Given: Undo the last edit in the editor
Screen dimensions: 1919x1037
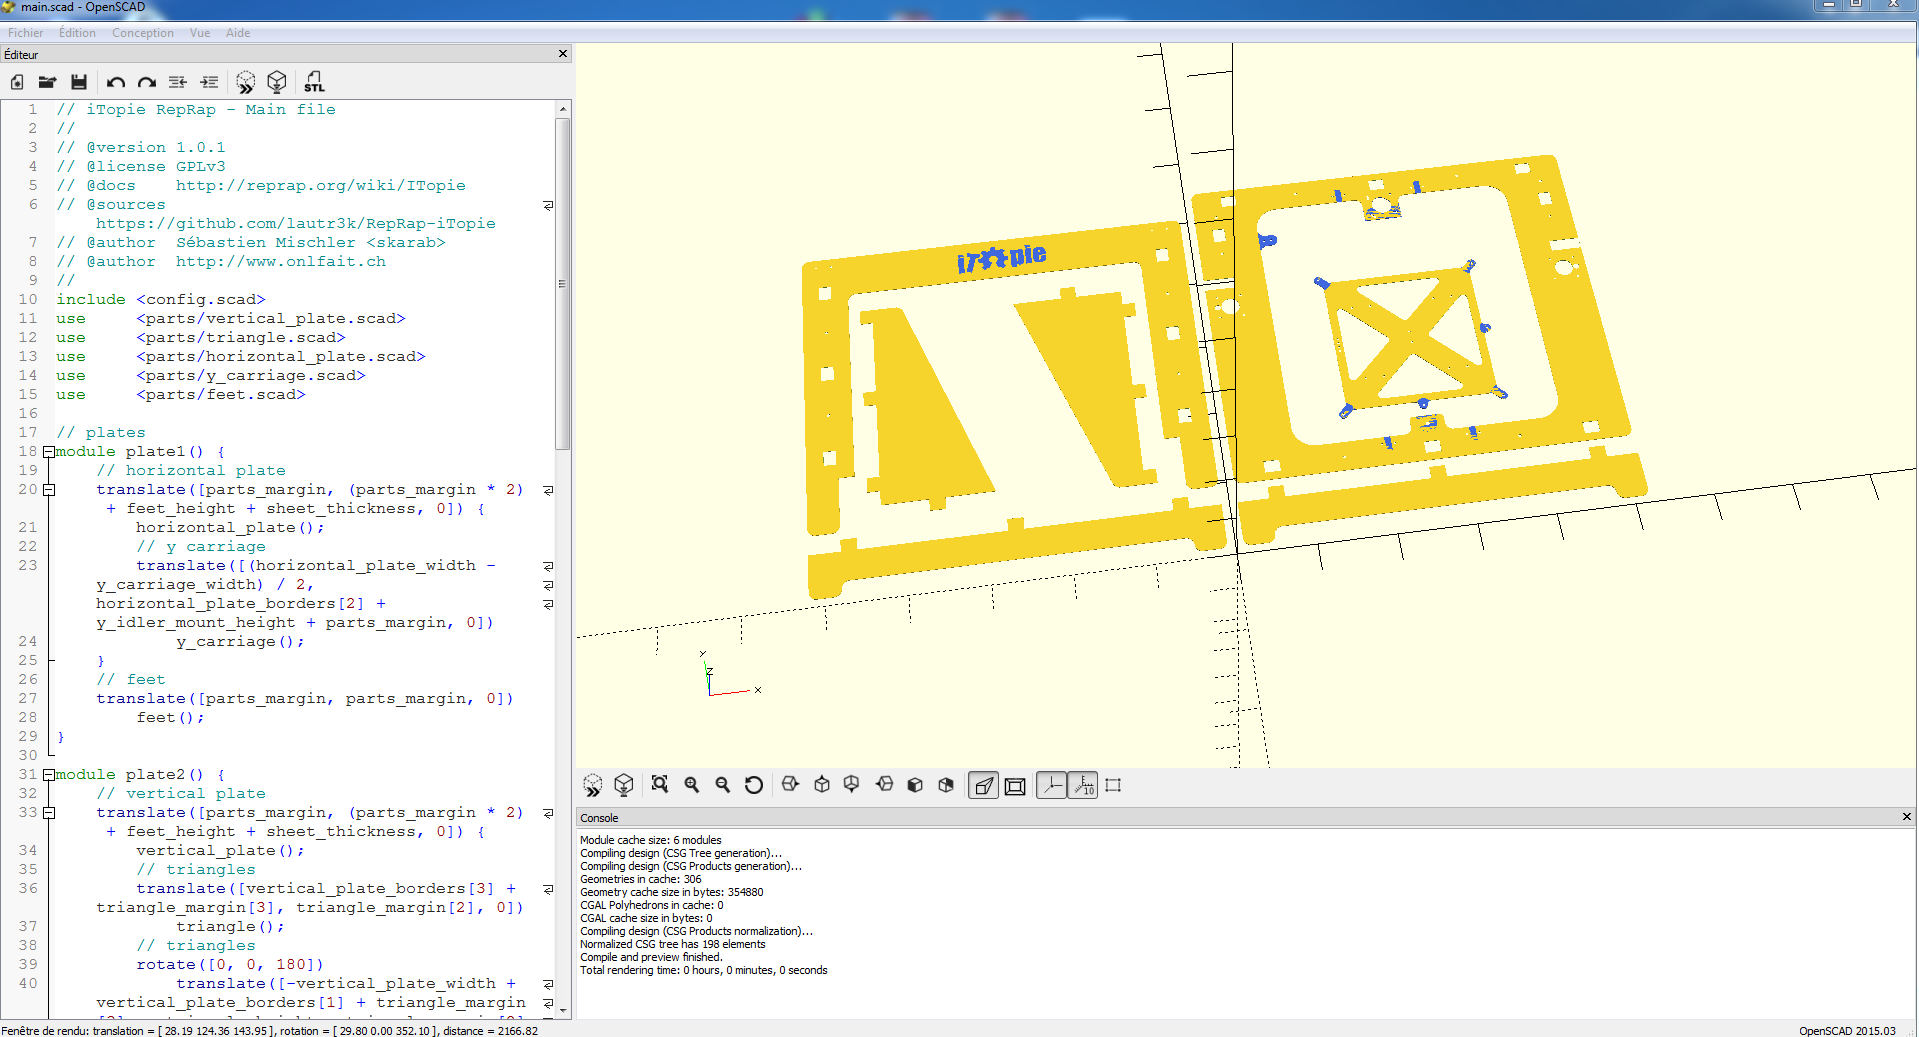Looking at the screenshot, I should (116, 82).
